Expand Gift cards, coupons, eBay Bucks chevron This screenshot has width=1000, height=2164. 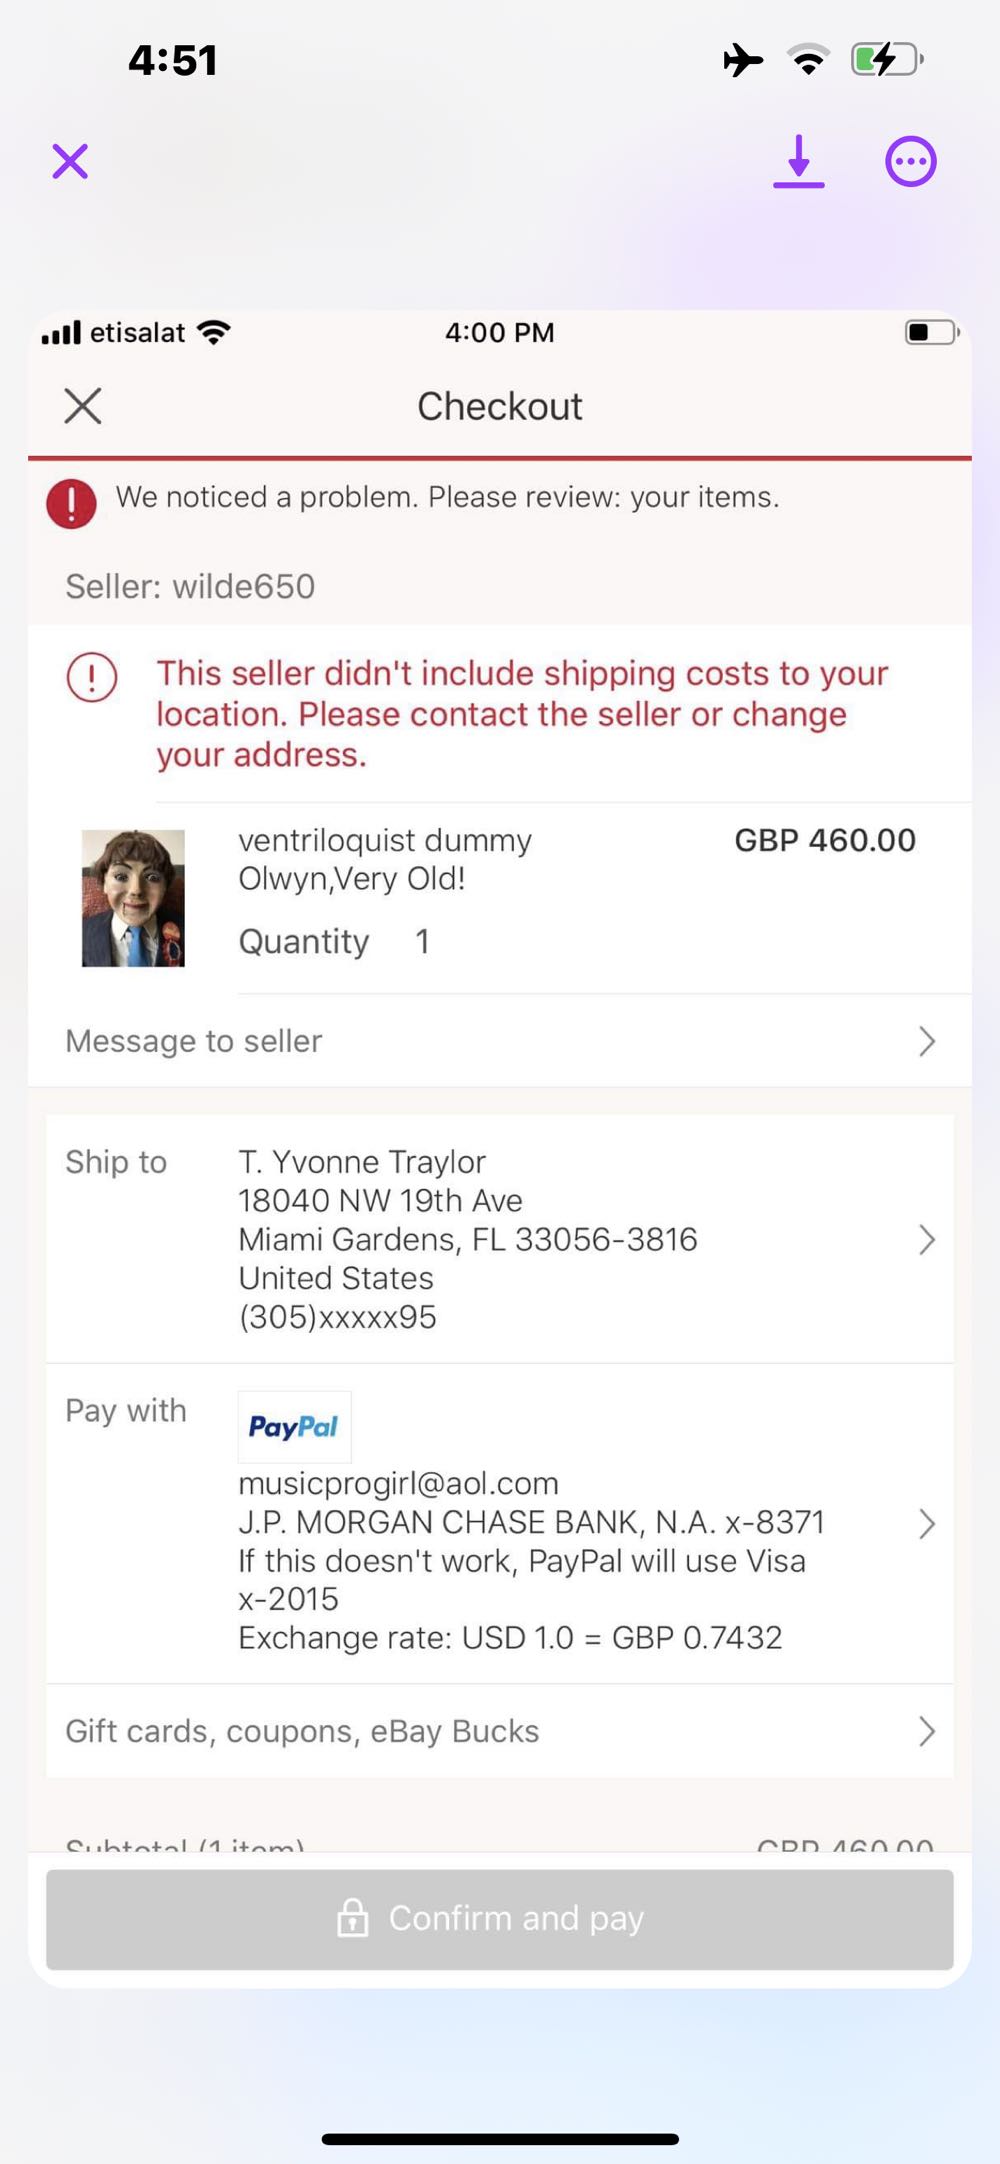(x=926, y=1732)
